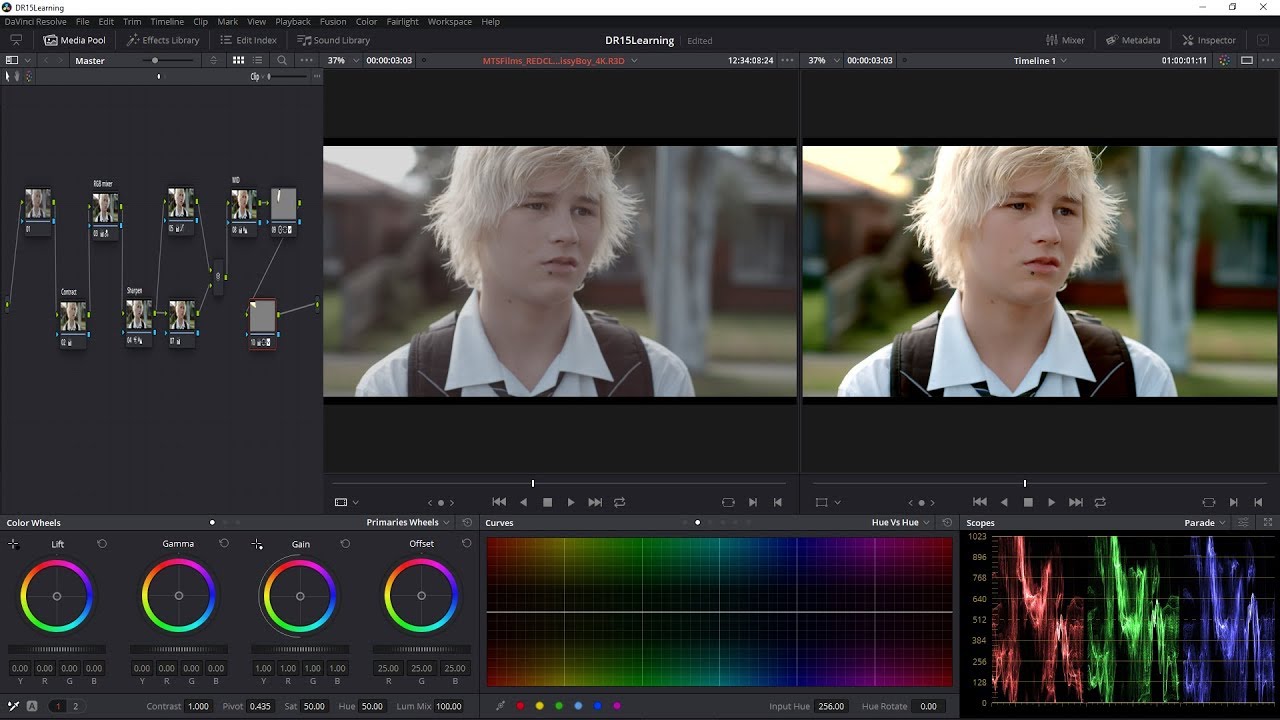Open the Inspector panel

[x=1209, y=40]
